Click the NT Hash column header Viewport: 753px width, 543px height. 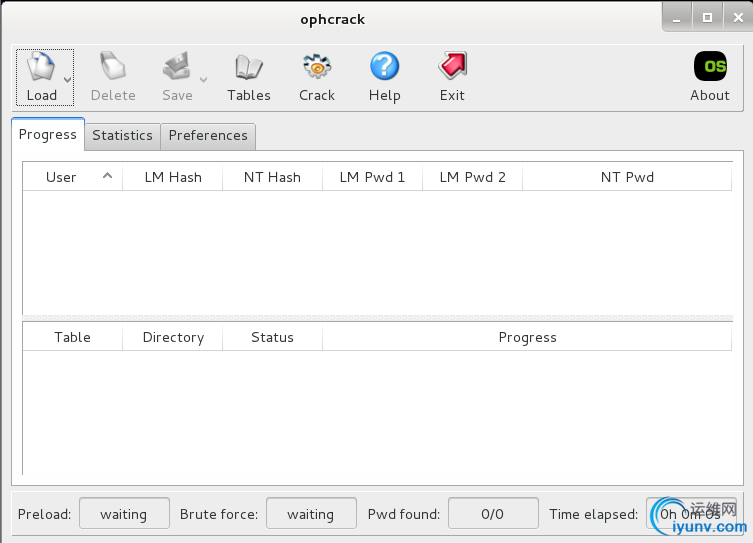click(x=272, y=177)
